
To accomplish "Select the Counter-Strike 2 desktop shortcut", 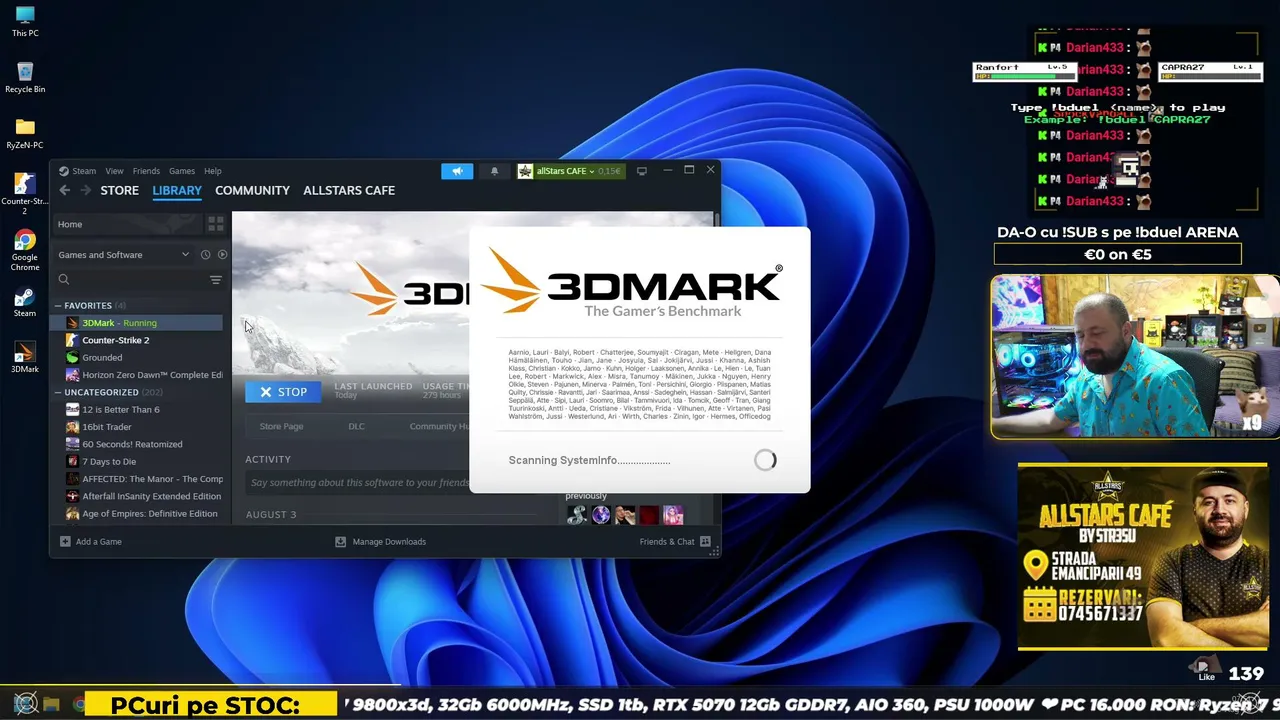I will [x=25, y=193].
